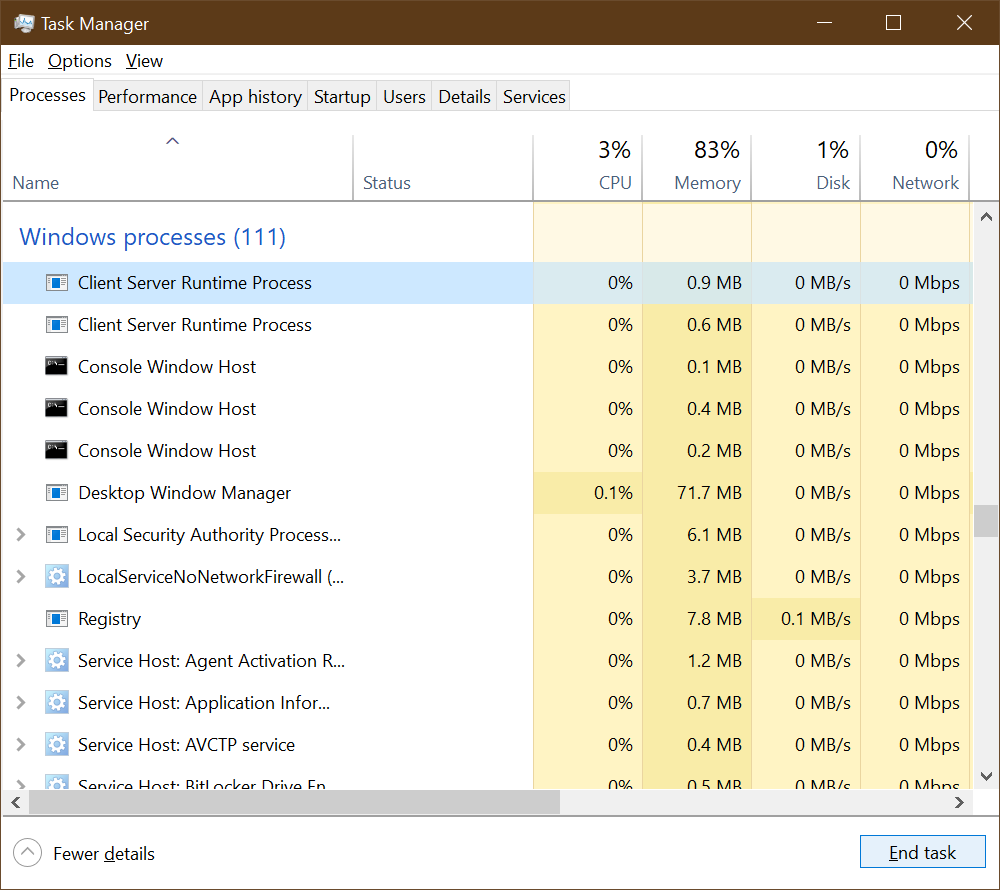
Task: Click the Registry process icon
Action: click(57, 619)
